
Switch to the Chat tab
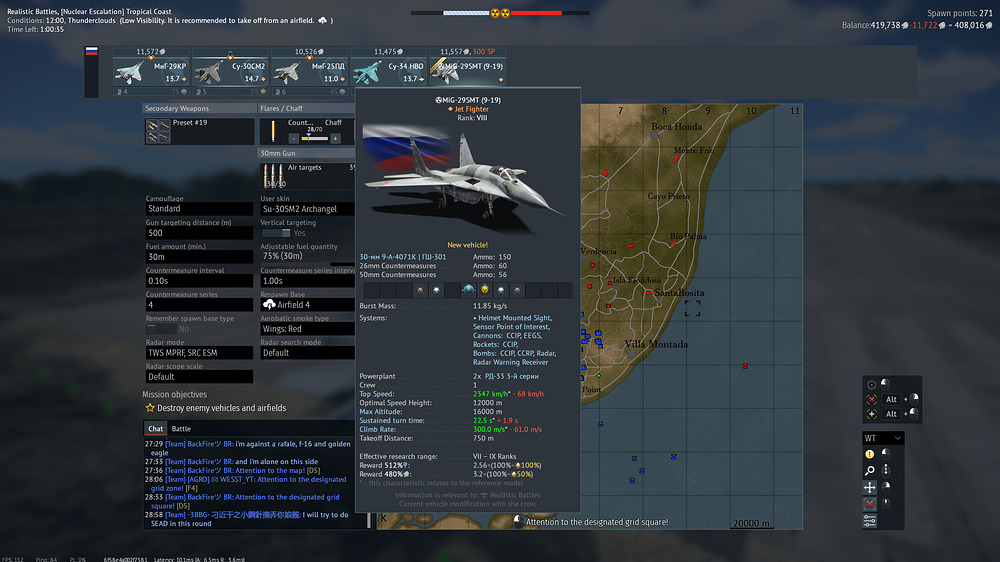pyautogui.click(x=155, y=429)
